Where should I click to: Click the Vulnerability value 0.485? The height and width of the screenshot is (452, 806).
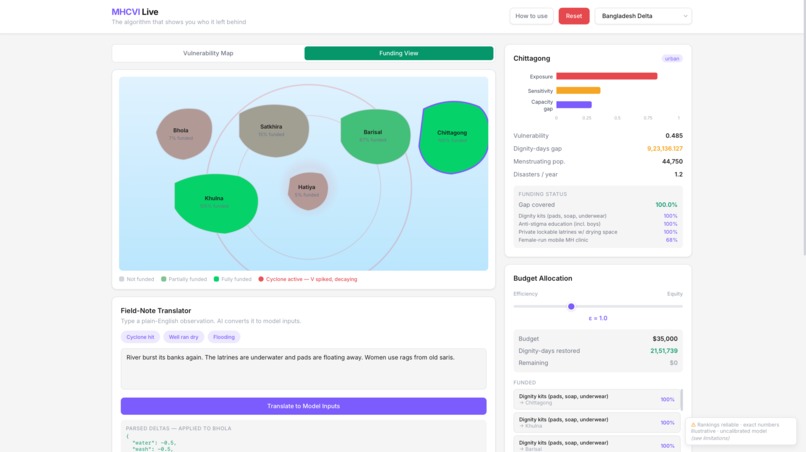[x=674, y=136]
